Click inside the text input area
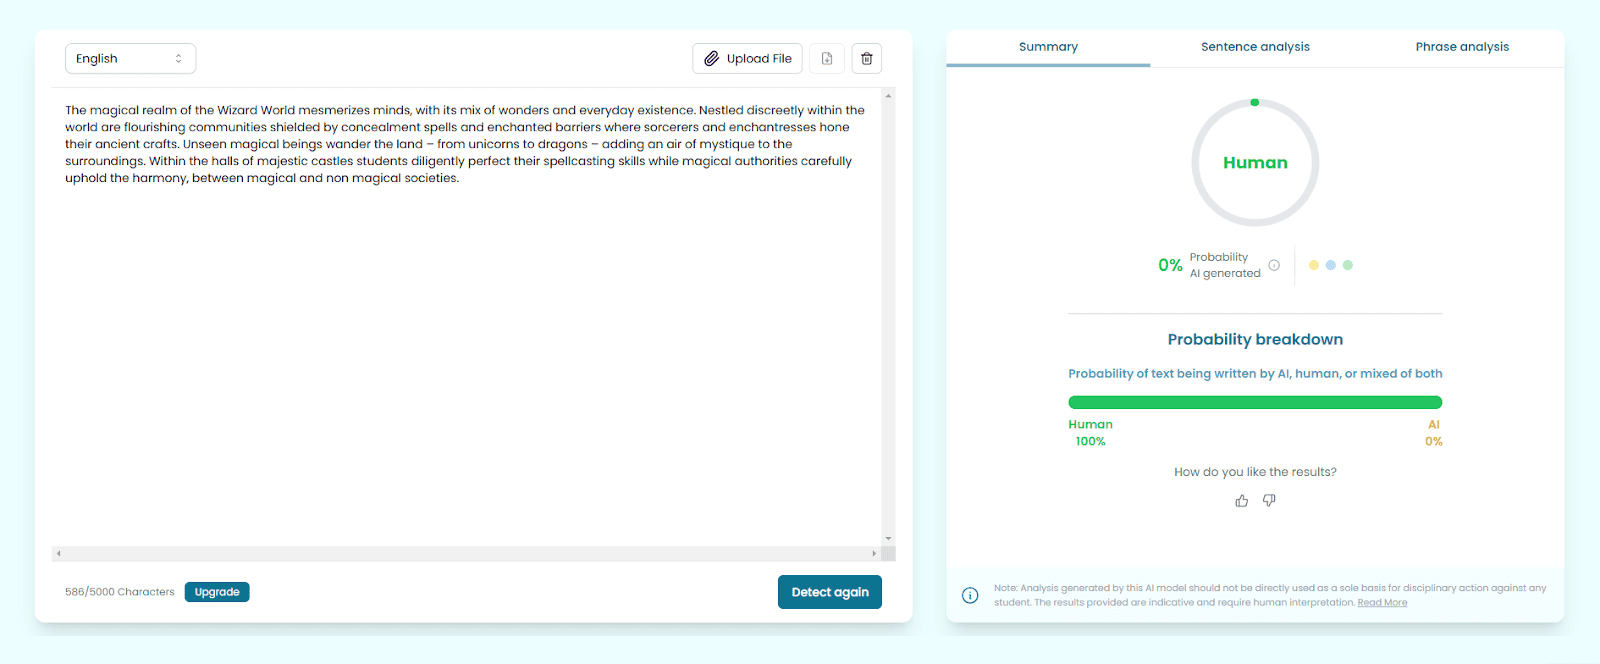 [x=466, y=350]
